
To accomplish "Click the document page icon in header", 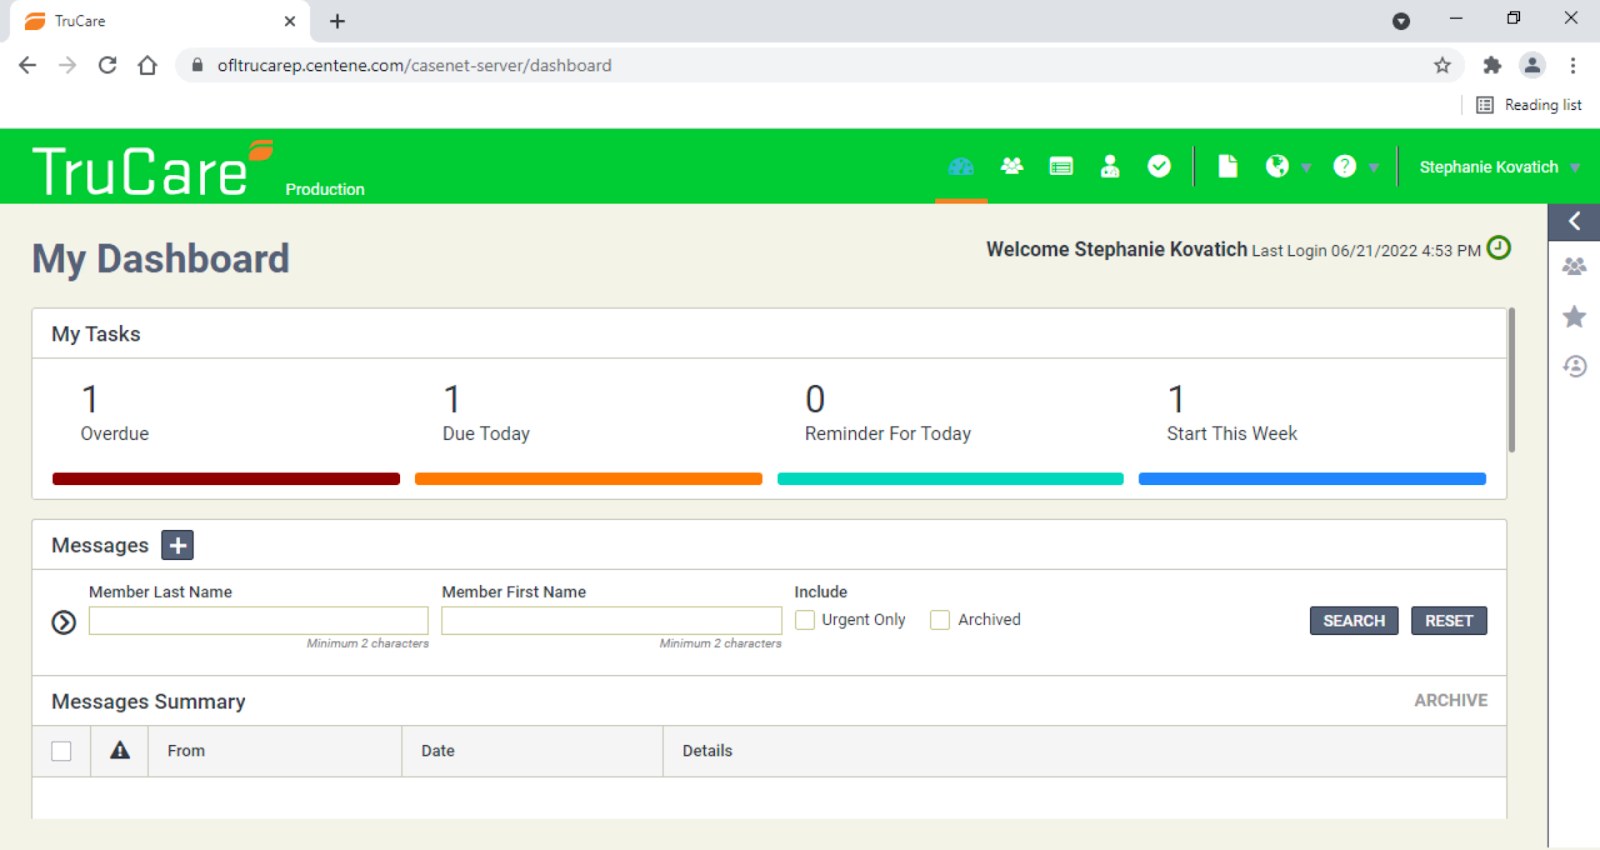I will click(1228, 166).
